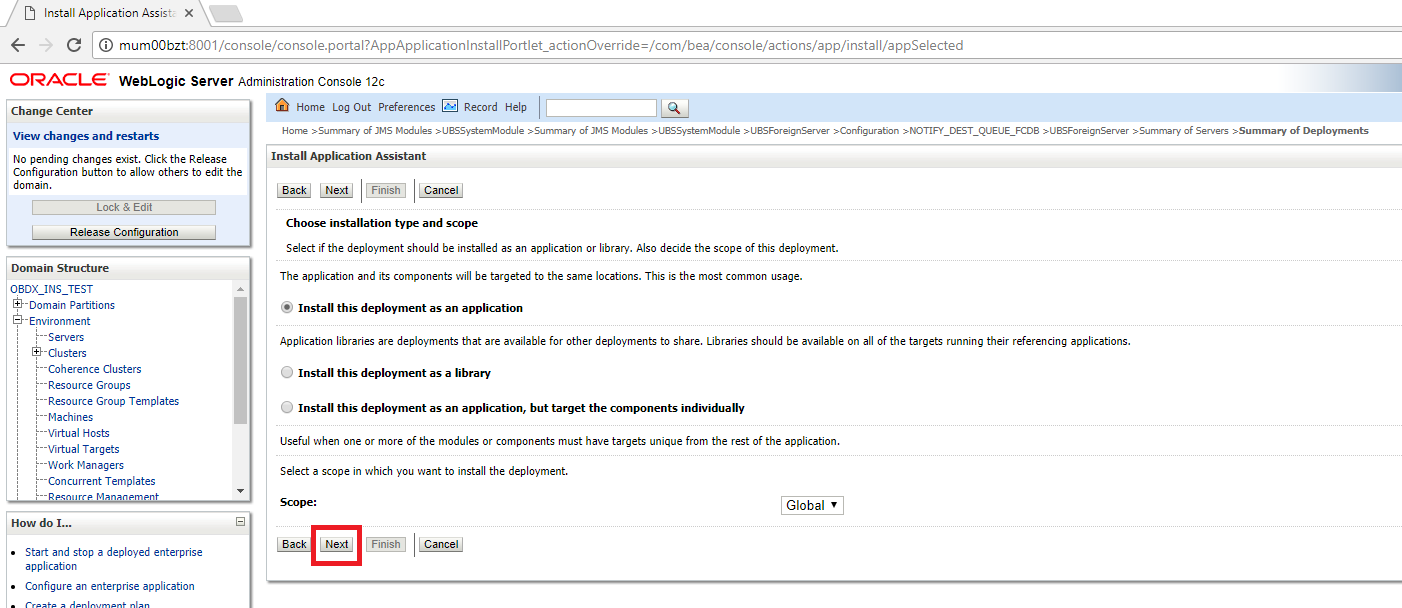
Task: Open Start and stop a deployed enterprise application
Action: (114, 559)
